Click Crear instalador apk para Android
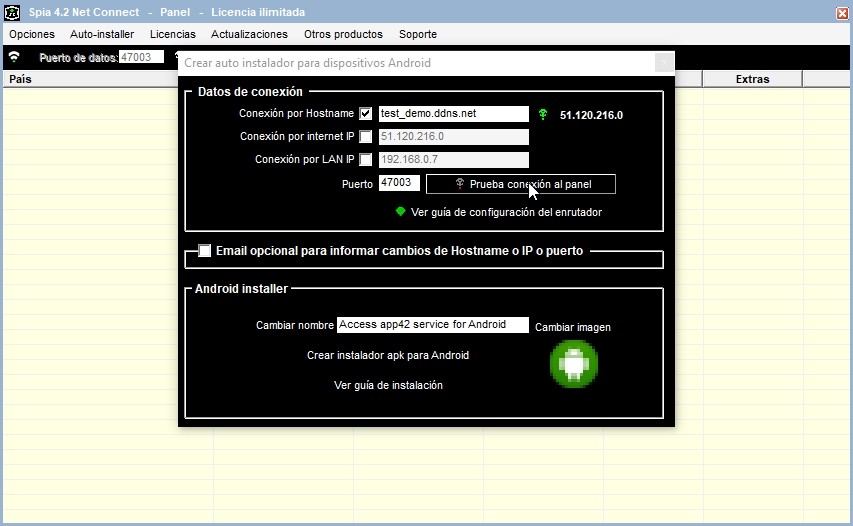Screen dimensions: 853x526 388,355
